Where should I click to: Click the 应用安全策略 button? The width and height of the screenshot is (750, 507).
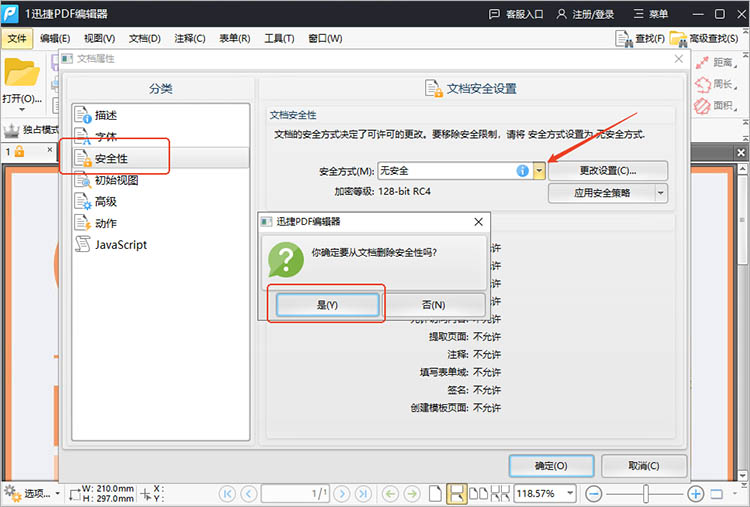[x=602, y=193]
